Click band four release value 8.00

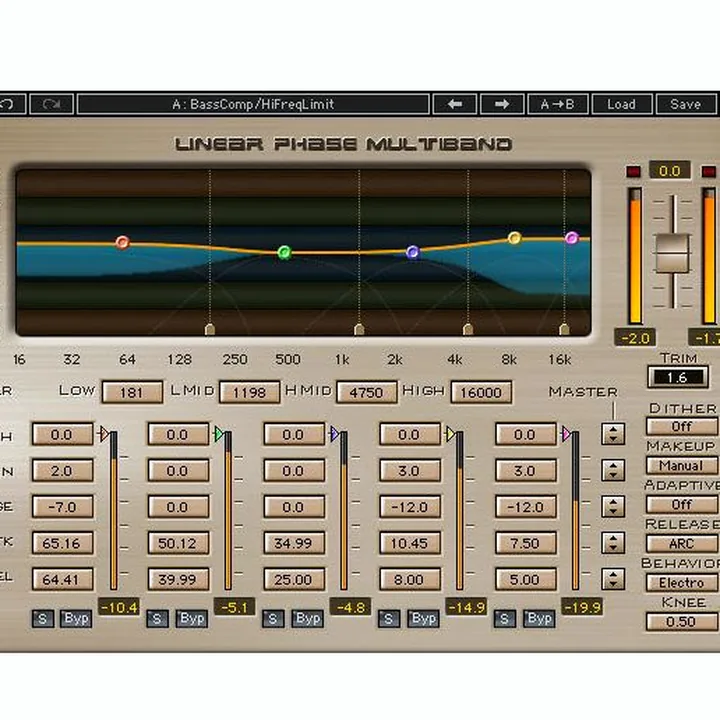(x=410, y=579)
